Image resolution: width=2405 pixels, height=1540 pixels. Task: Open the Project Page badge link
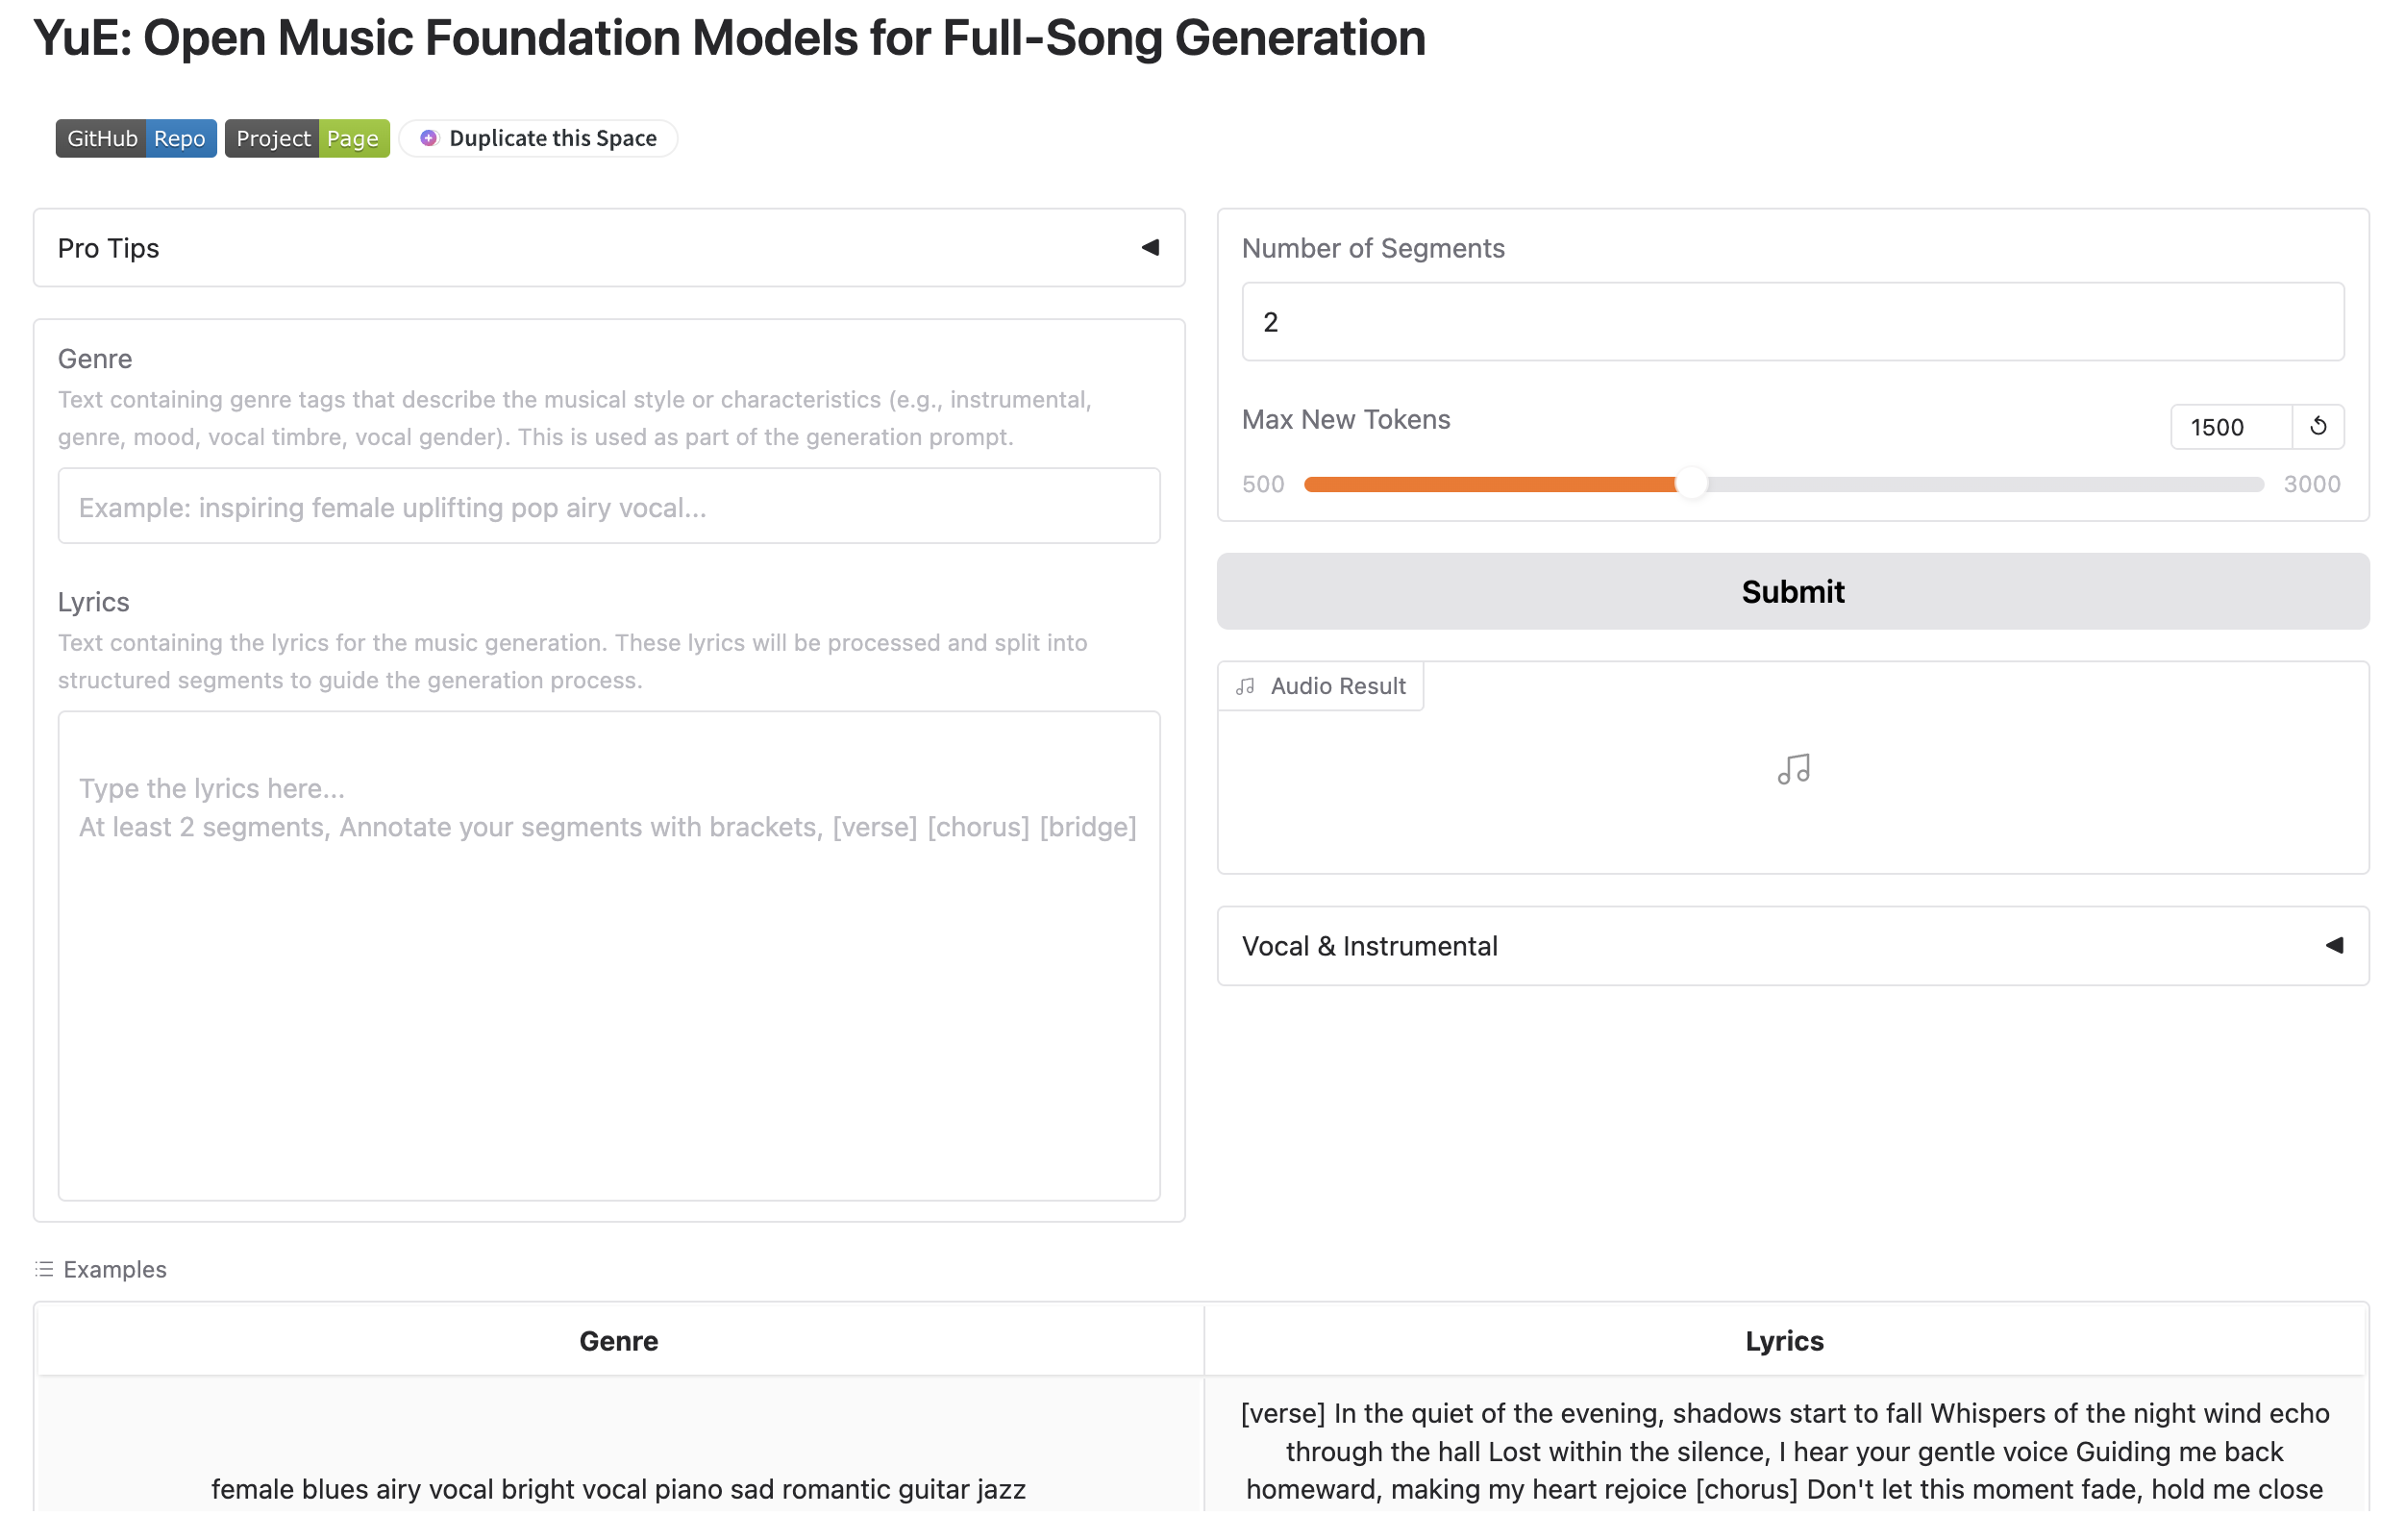click(307, 138)
